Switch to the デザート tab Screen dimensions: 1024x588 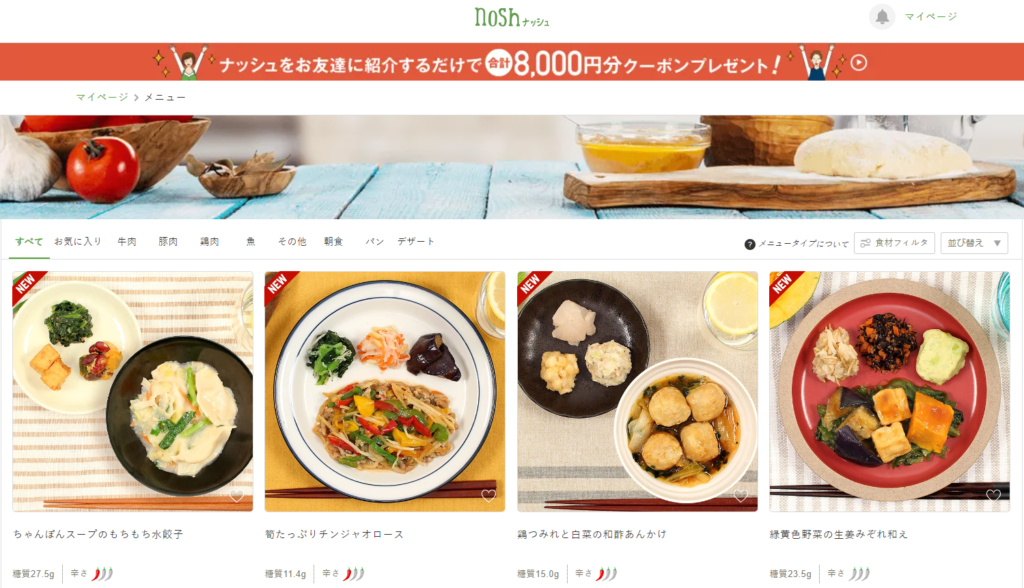click(416, 241)
